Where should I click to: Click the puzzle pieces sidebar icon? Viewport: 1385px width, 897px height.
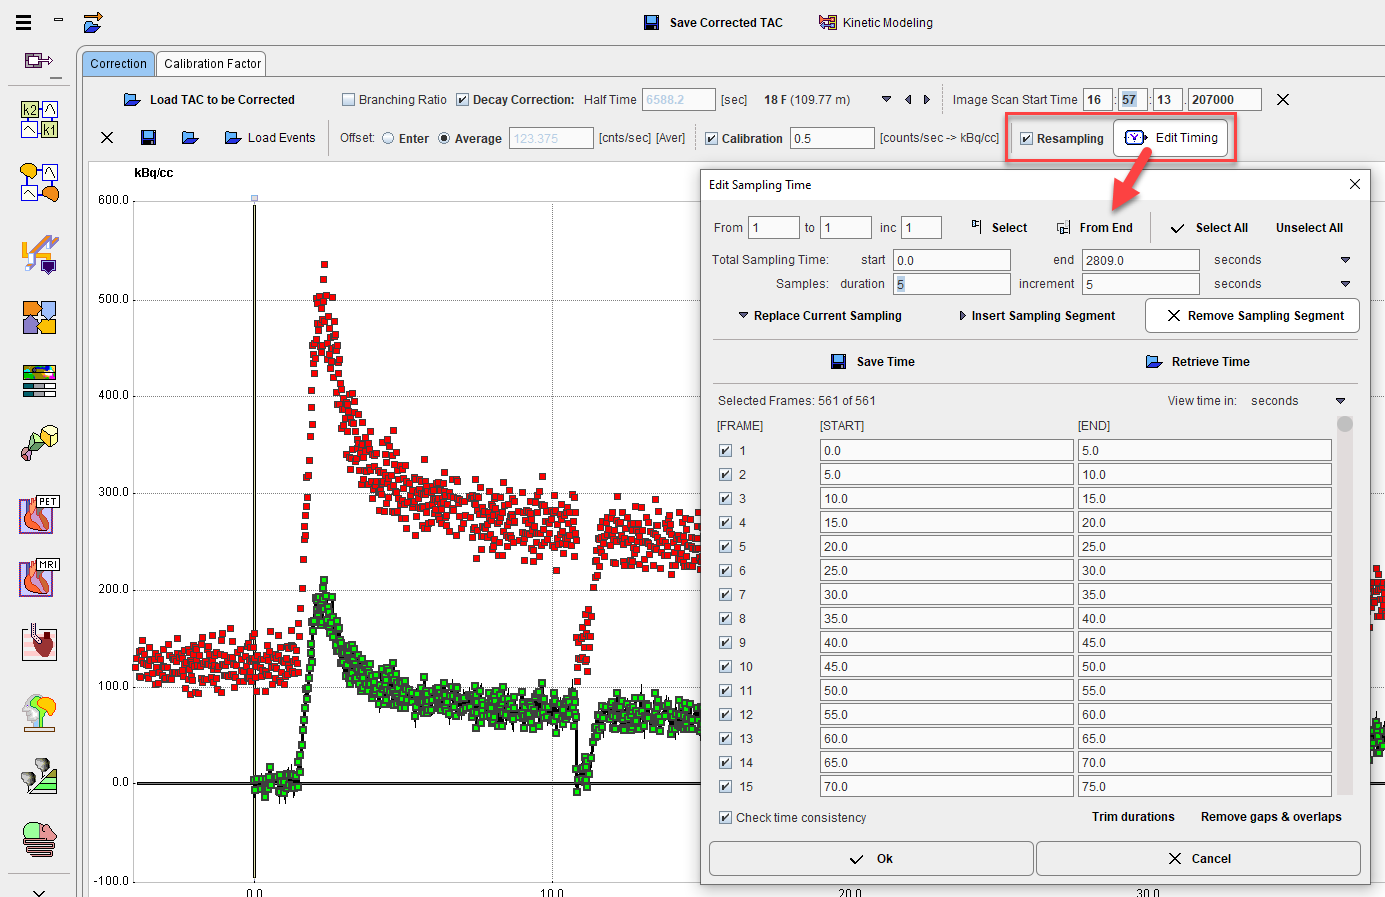pyautogui.click(x=40, y=318)
